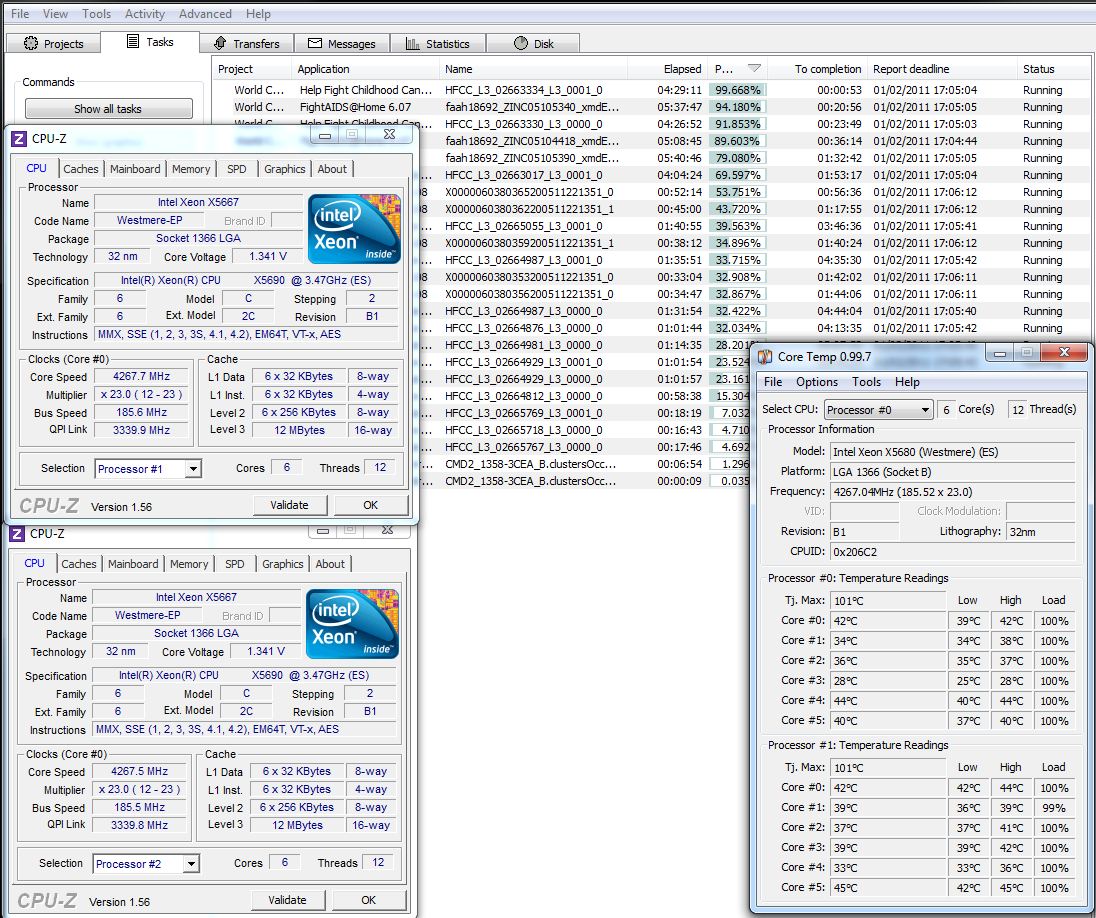
Task: Click the Messages tab envelope icon
Action: (x=315, y=43)
